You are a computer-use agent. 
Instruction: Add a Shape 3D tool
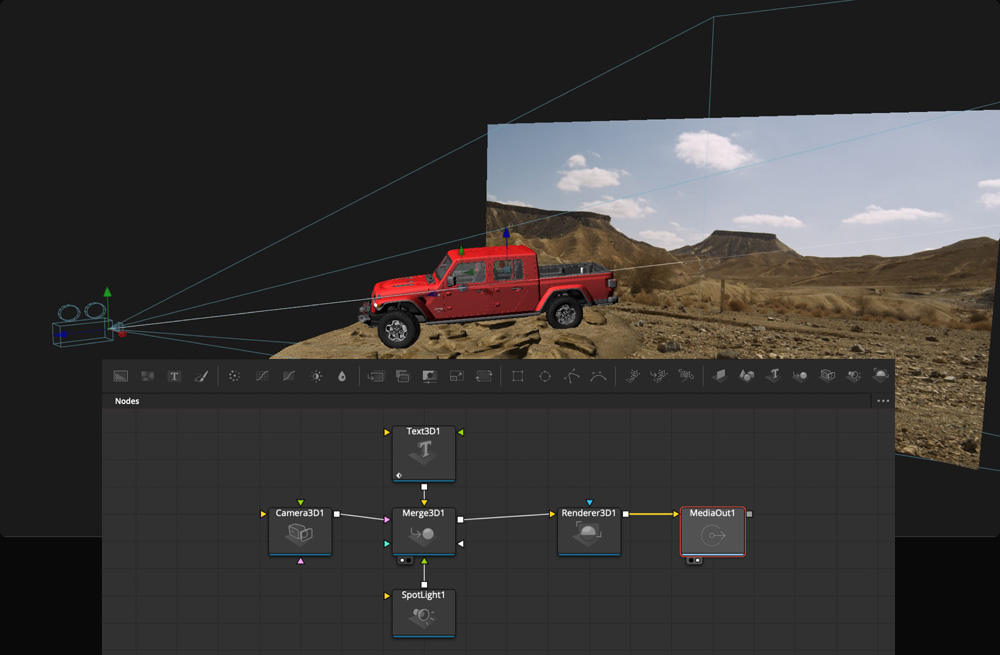(747, 376)
